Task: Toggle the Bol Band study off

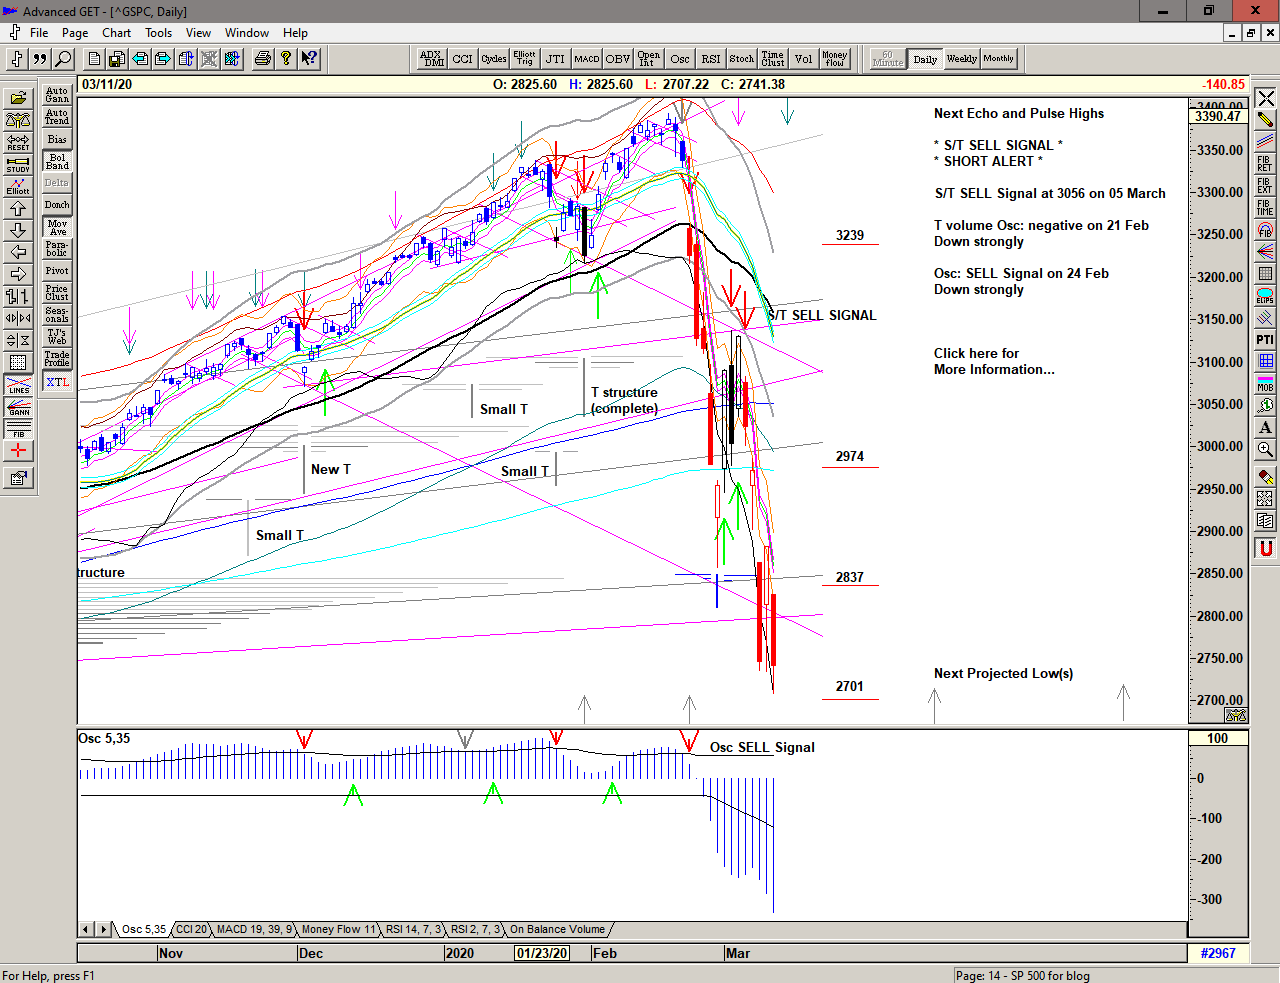Action: [57, 161]
